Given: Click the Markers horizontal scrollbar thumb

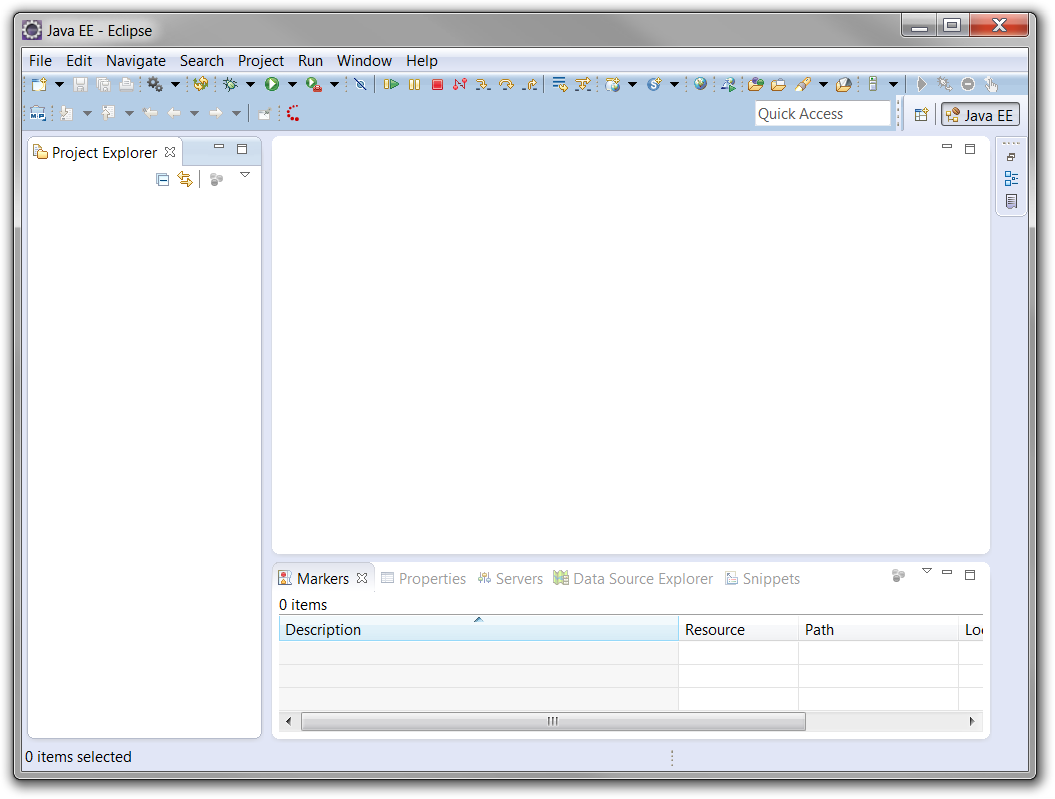Looking at the screenshot, I should point(553,722).
